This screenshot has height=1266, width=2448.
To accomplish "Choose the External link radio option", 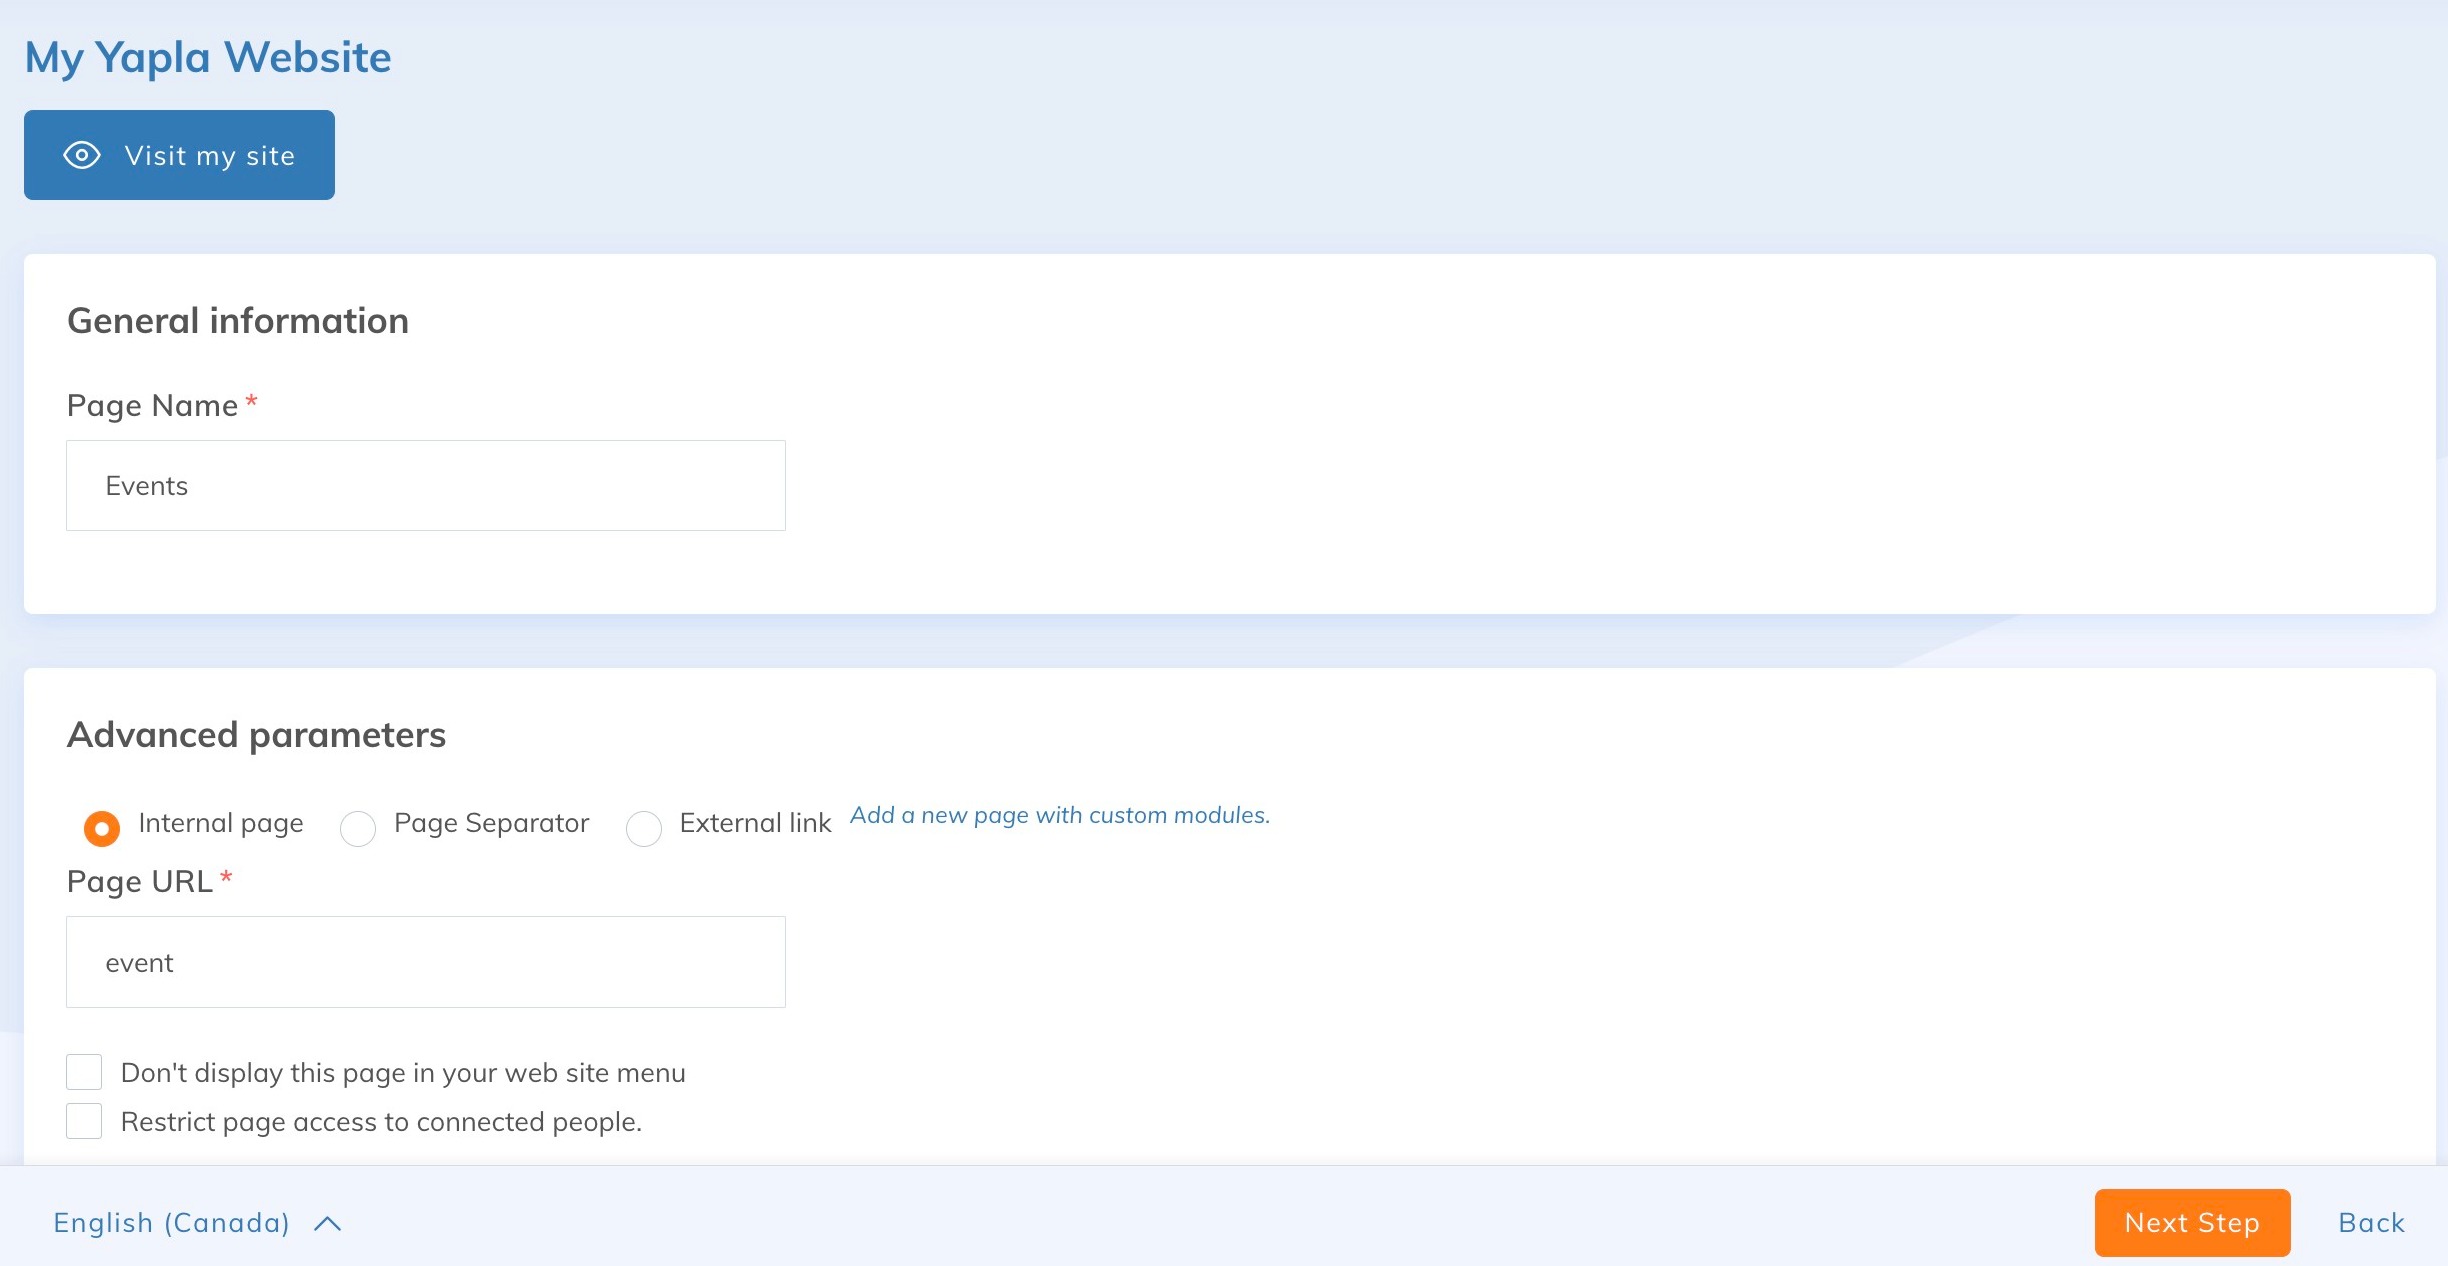I will tap(644, 828).
